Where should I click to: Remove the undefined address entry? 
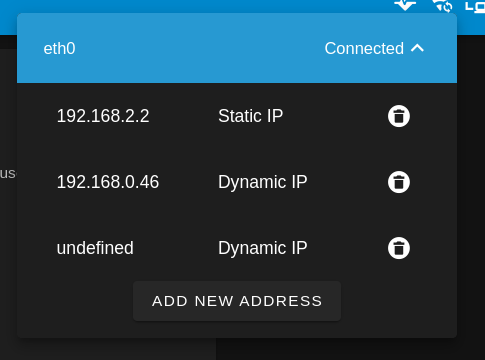point(399,248)
